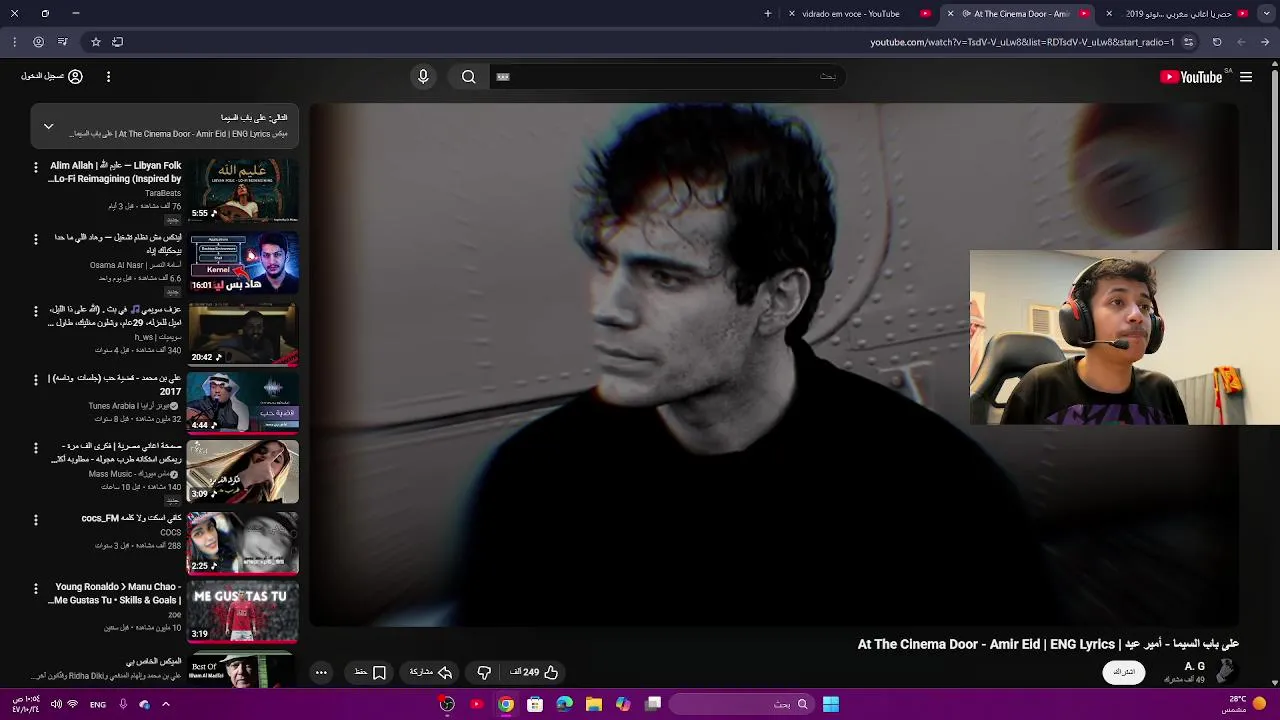Collapse the mix playlist panel chevron
This screenshot has height=720, width=1280.
pos(48,126)
